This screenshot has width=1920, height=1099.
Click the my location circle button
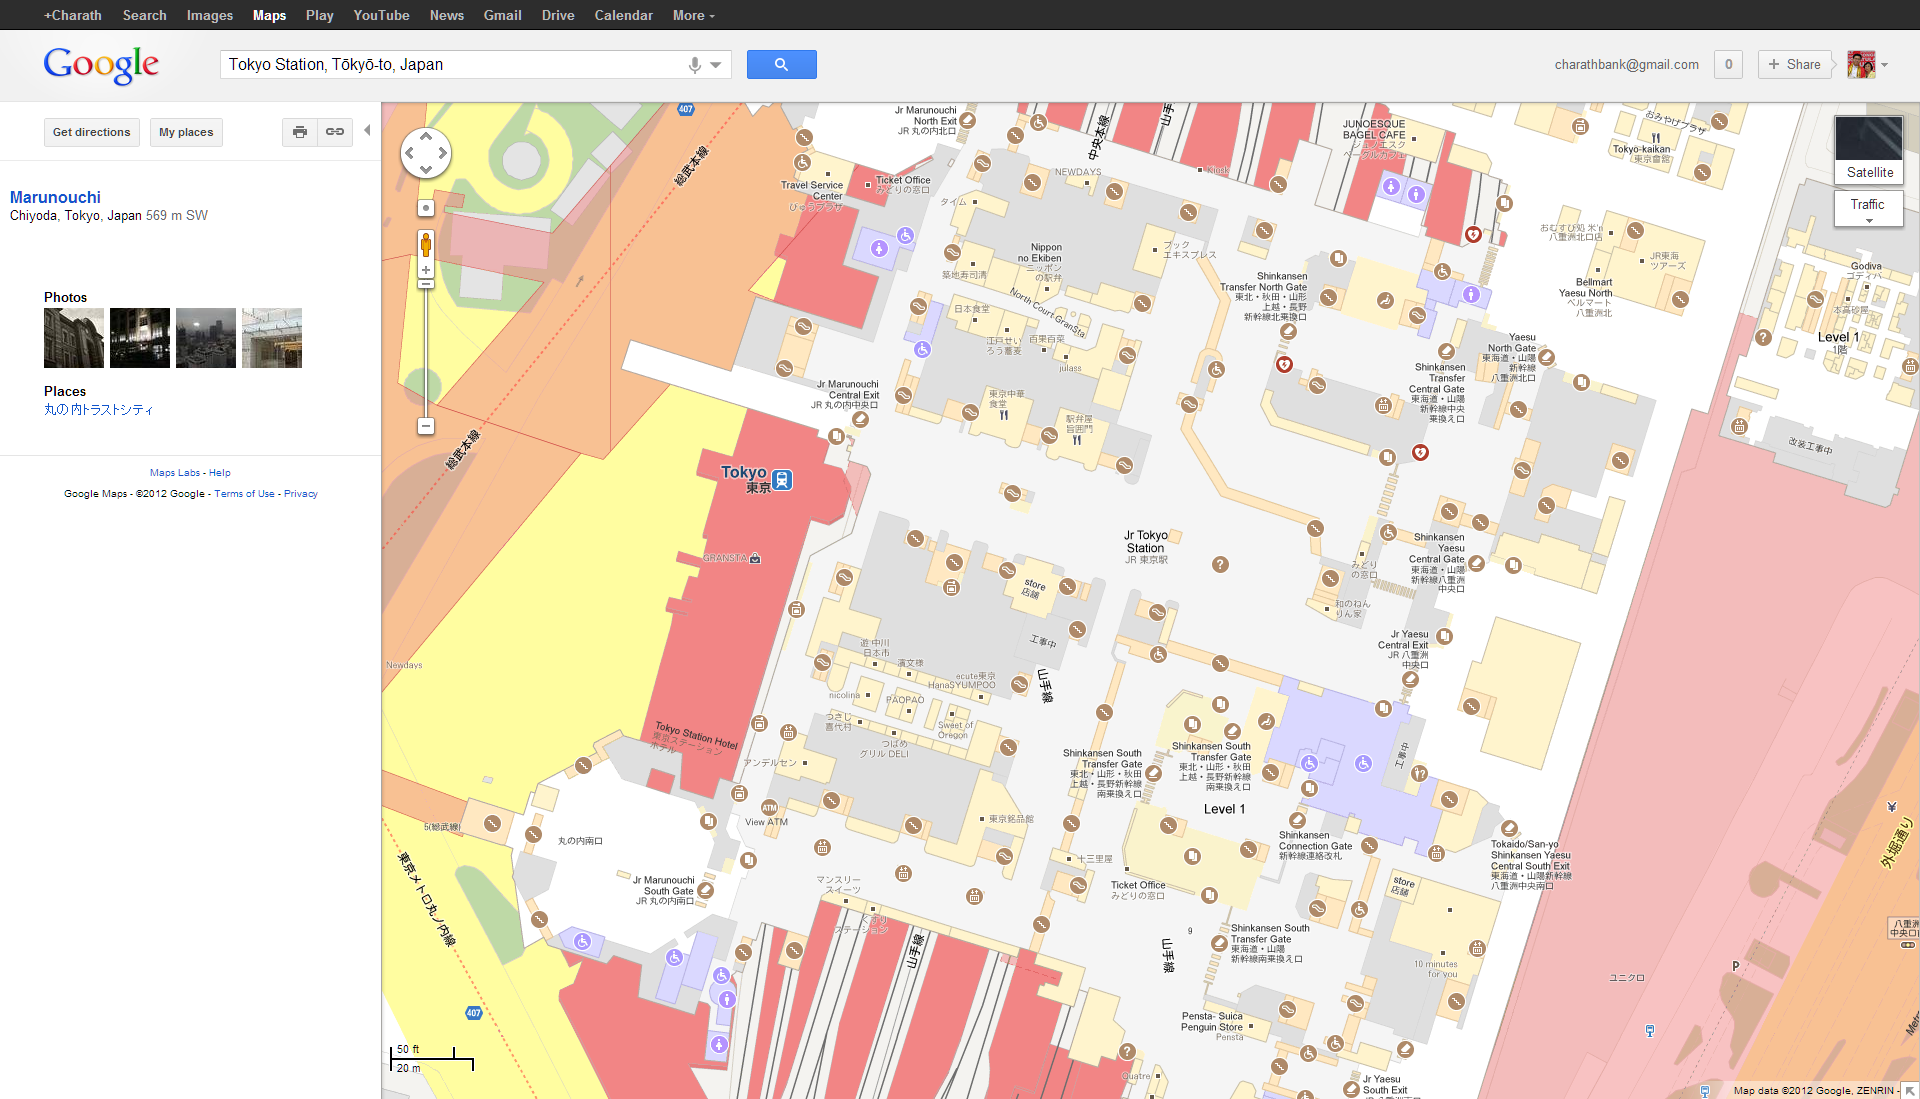pos(426,208)
